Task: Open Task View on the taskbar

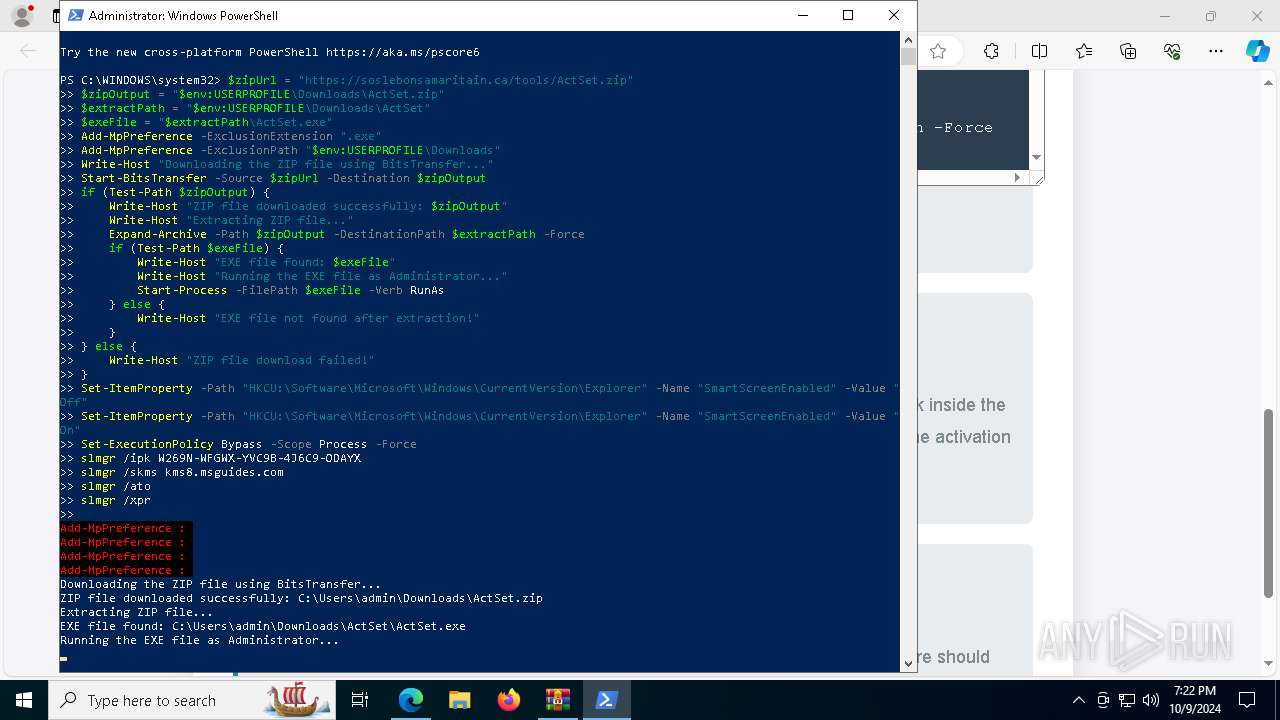Action: pyautogui.click(x=360, y=700)
